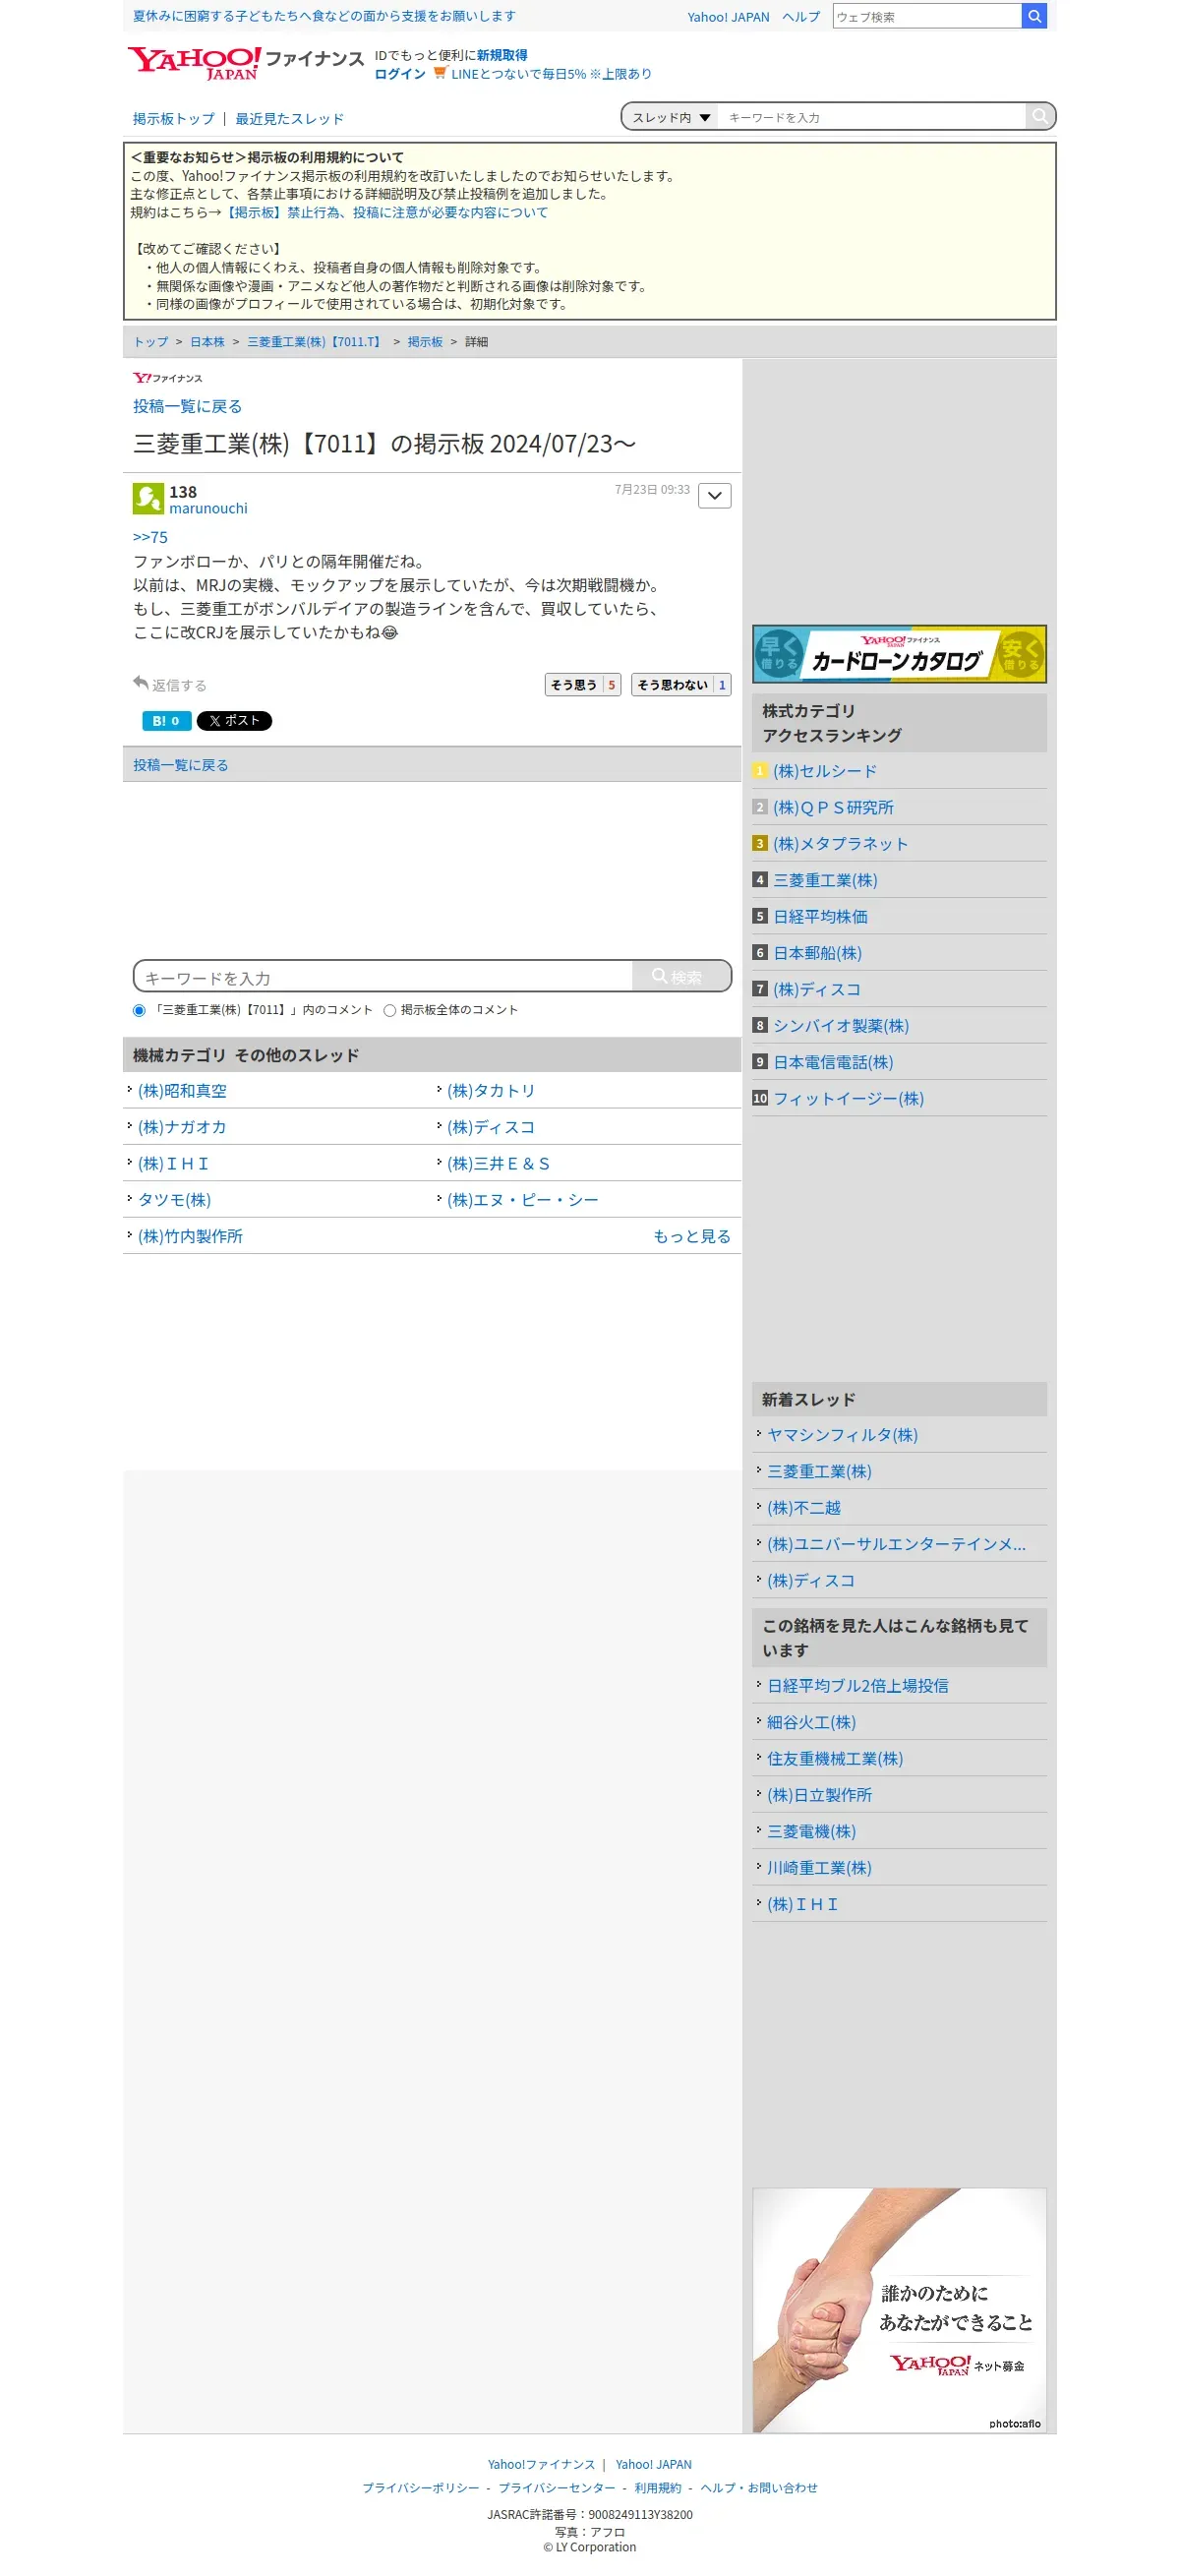Open related stock 川崎重工業(株)

[x=819, y=1868]
